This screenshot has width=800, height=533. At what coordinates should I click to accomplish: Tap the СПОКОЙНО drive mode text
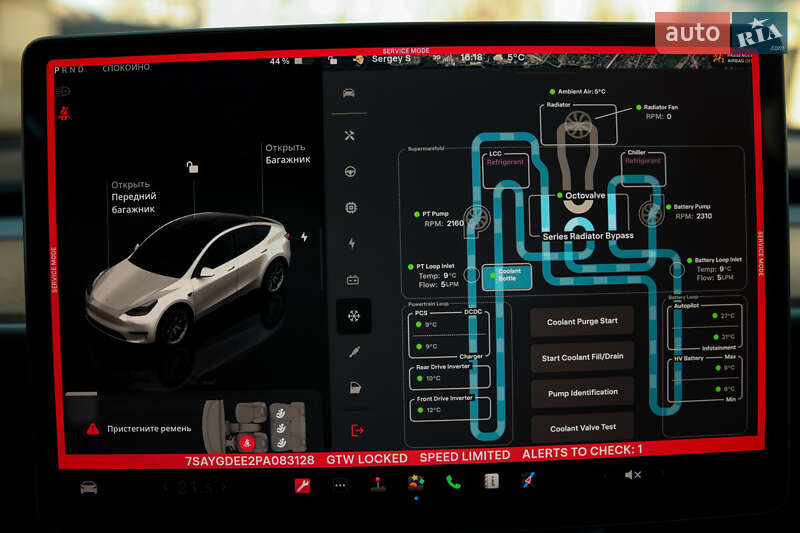[126, 67]
